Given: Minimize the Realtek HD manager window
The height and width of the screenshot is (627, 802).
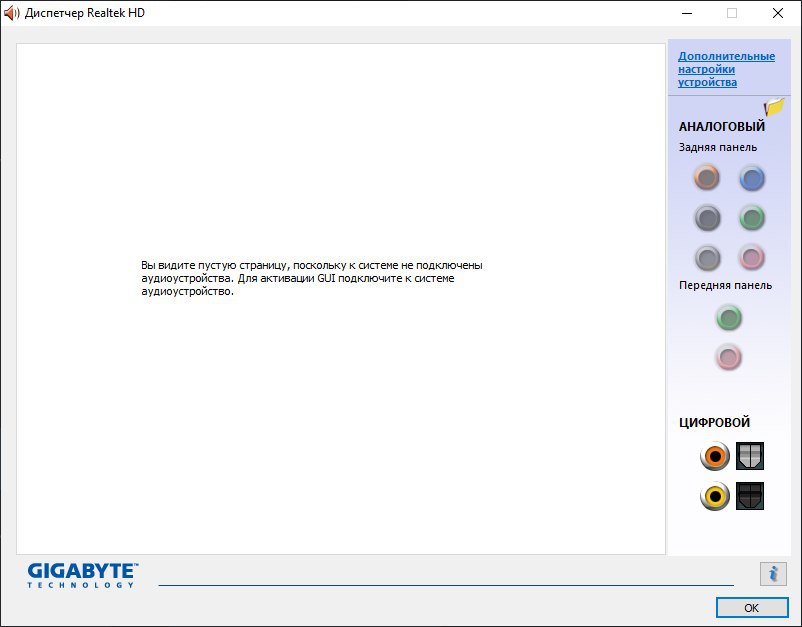Looking at the screenshot, I should coord(687,13).
